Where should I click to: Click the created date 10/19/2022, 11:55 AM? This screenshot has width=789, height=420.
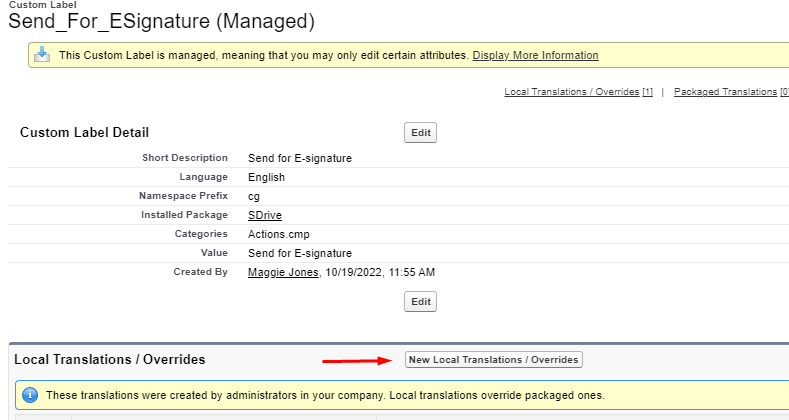pyautogui.click(x=381, y=272)
